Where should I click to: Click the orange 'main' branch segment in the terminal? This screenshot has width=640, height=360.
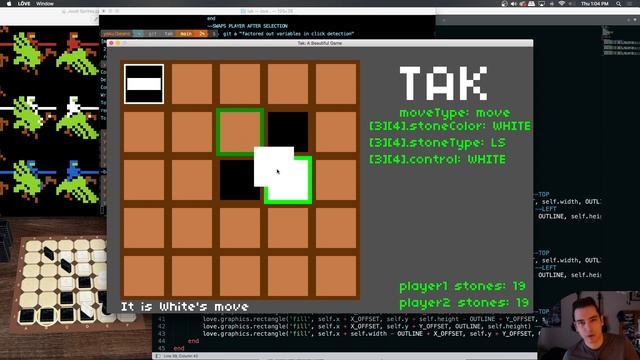[186, 34]
